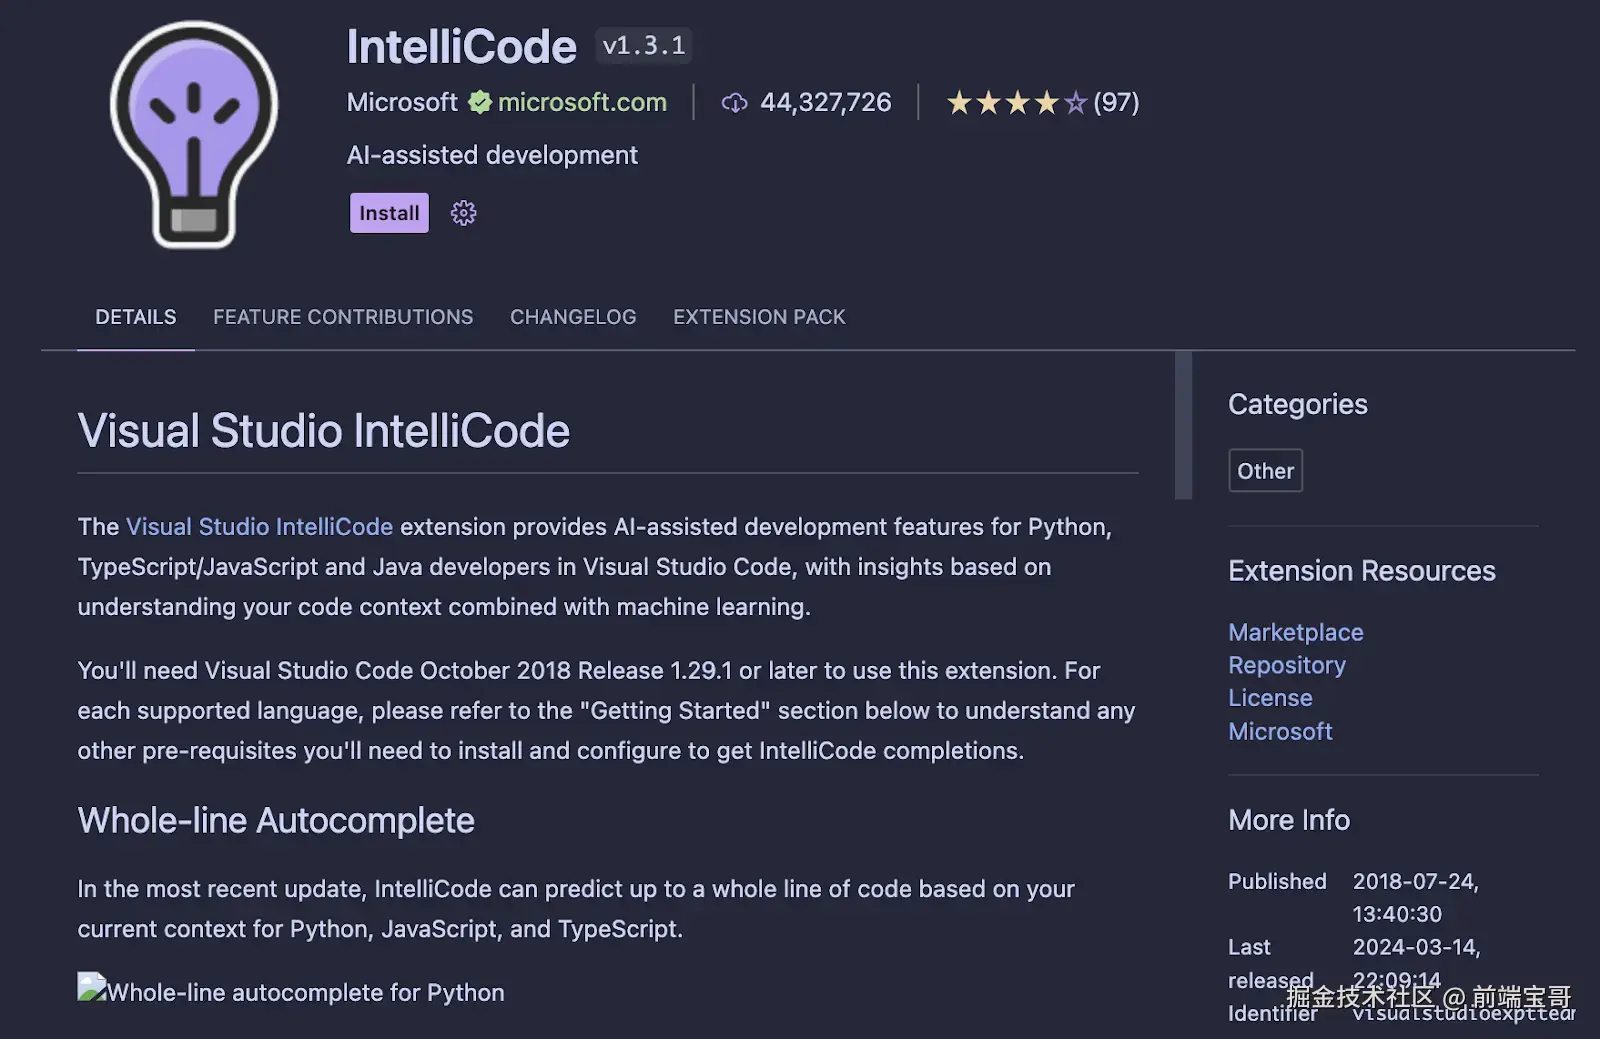Viewport: 1600px width, 1039px height.
Task: Select the Other category tag
Action: pos(1265,471)
